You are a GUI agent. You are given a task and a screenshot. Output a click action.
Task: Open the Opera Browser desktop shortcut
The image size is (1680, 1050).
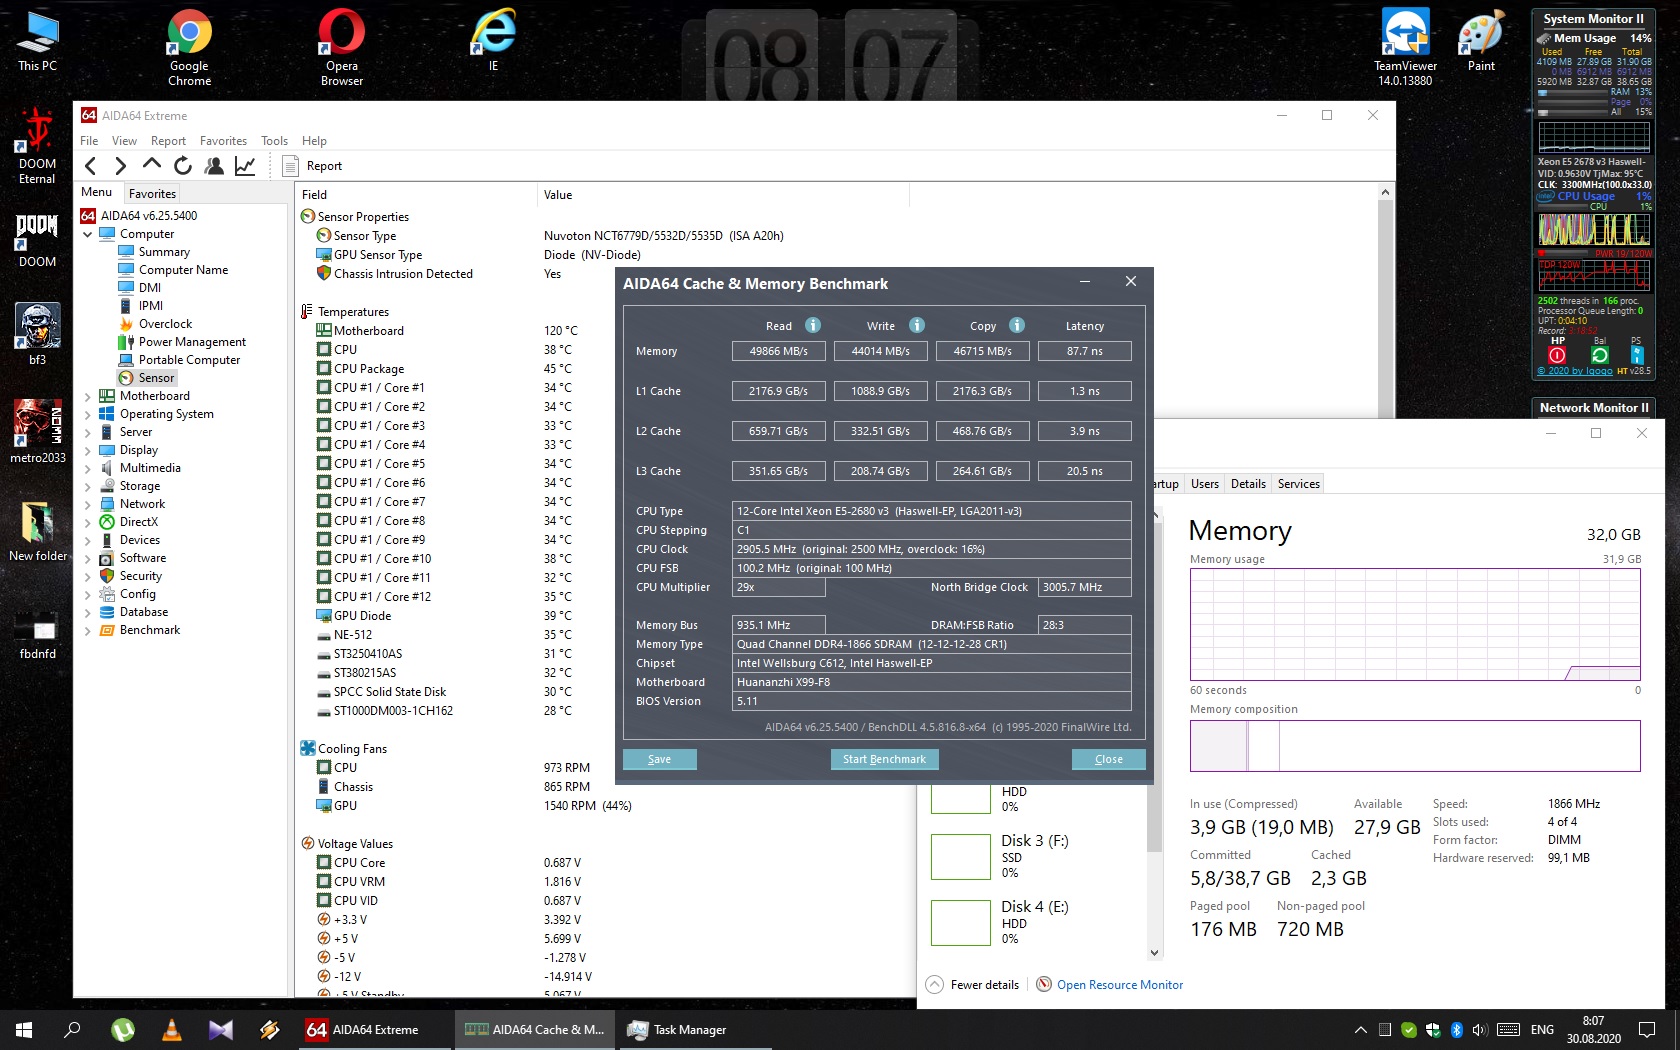click(342, 47)
